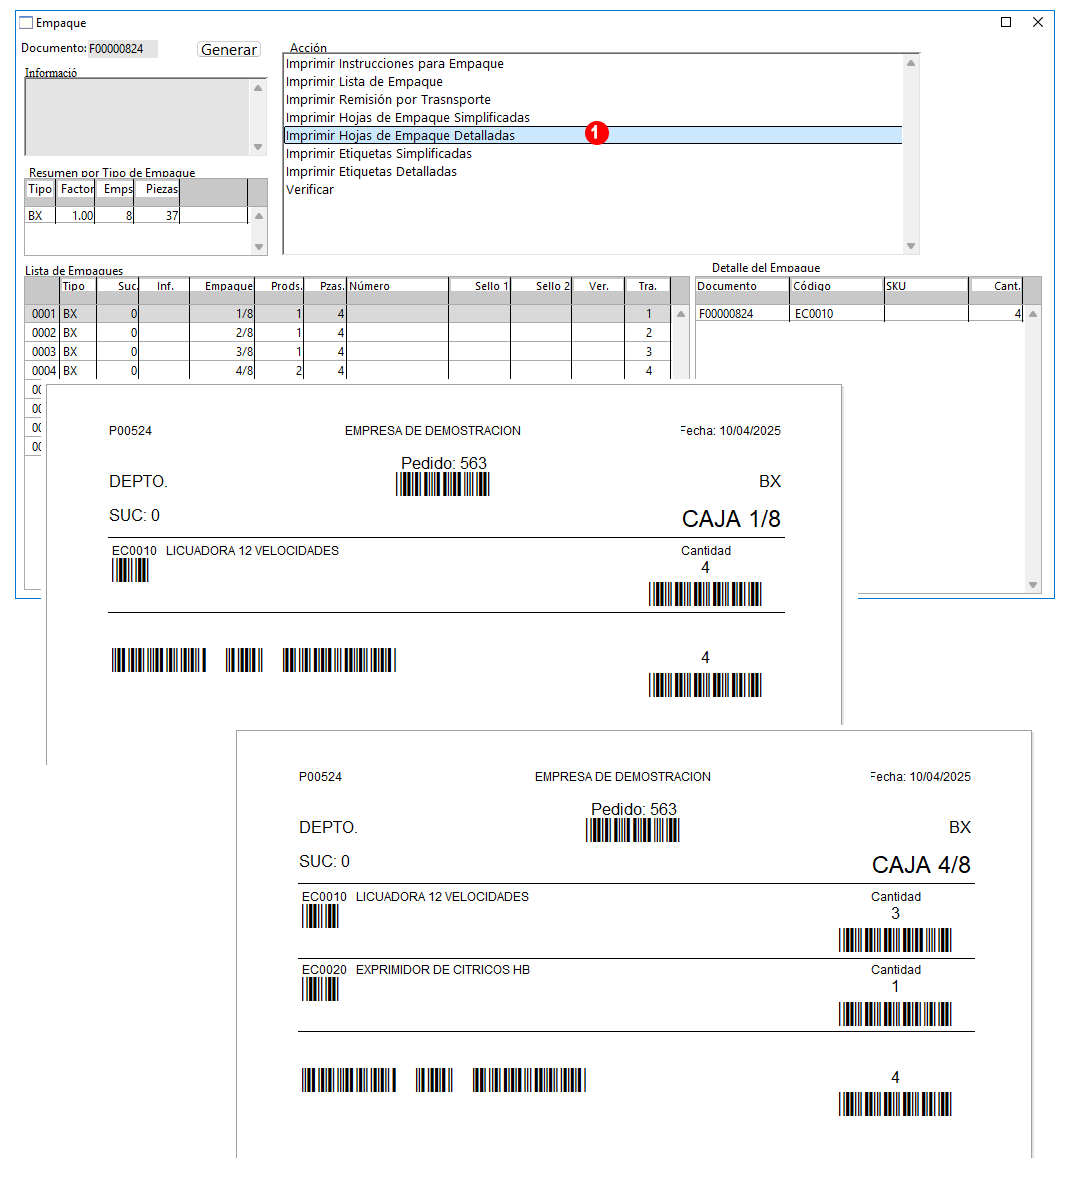The height and width of the screenshot is (1180, 1071).
Task: Click the Suc. column header
Action: coord(119,286)
